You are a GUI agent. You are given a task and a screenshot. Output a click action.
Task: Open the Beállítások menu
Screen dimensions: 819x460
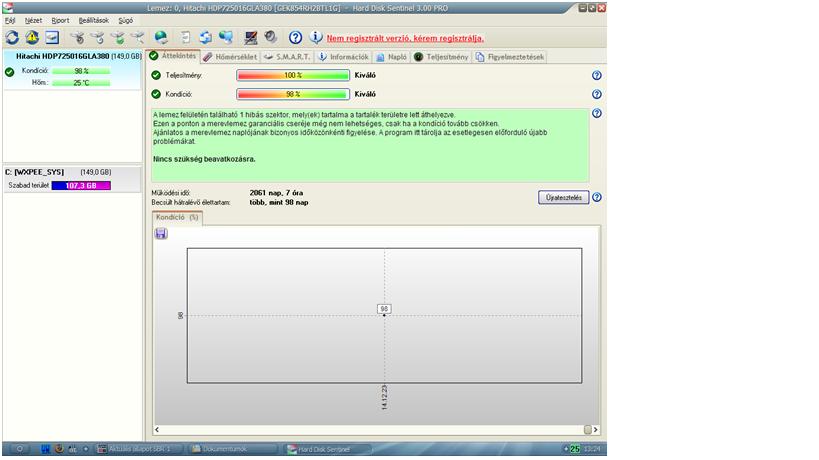tap(93, 20)
